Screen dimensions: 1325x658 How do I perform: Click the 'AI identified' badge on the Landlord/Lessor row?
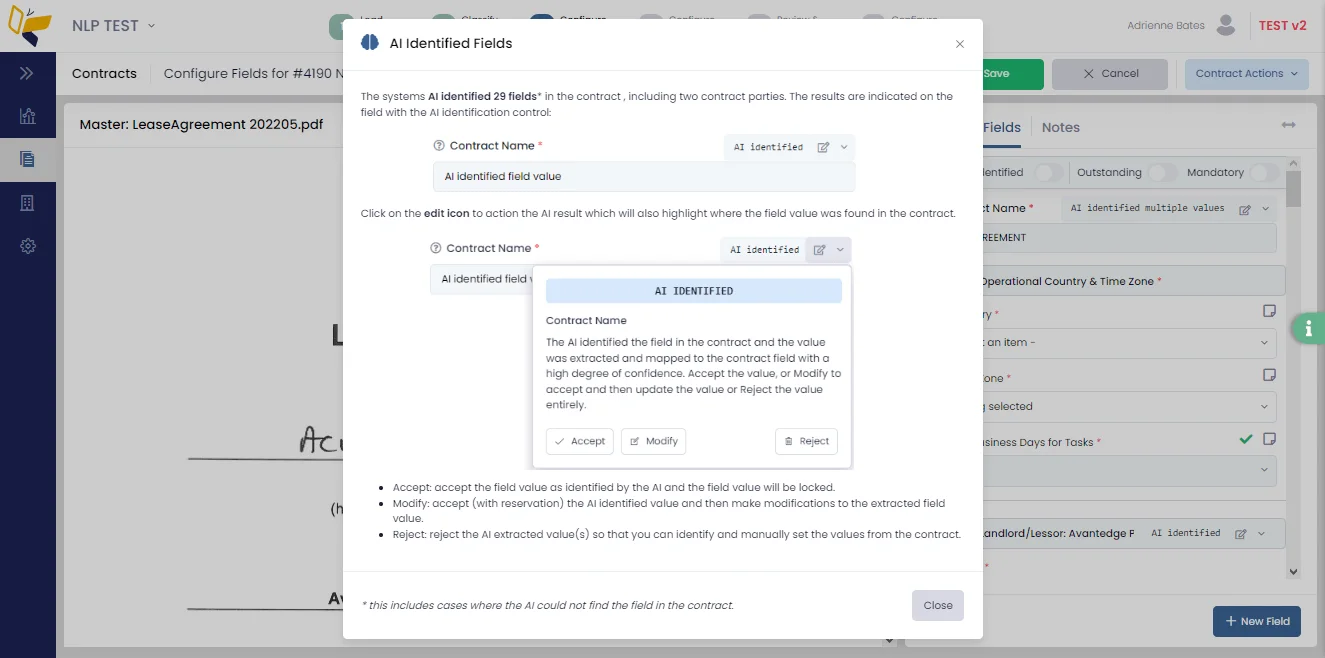1185,533
